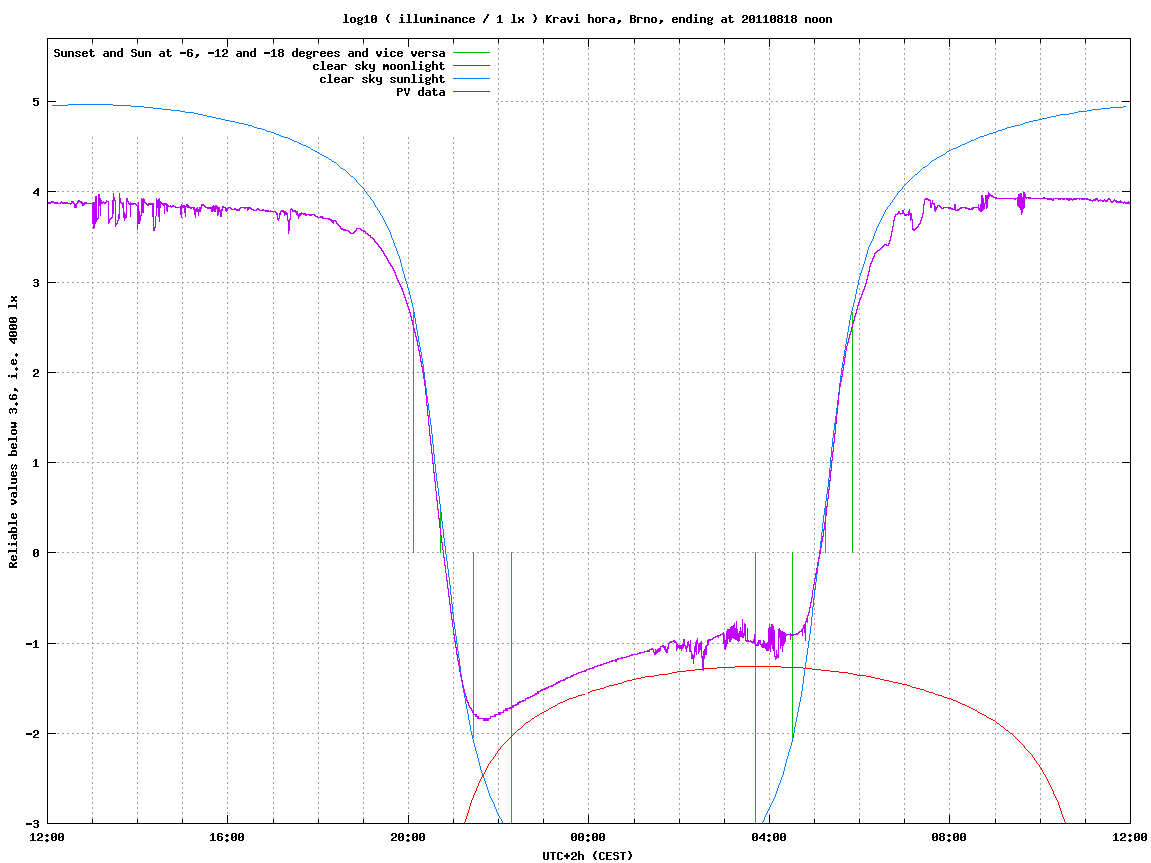Click the x-axis tick label 08:00
Viewport: 1151px width, 863px height.
[950, 837]
